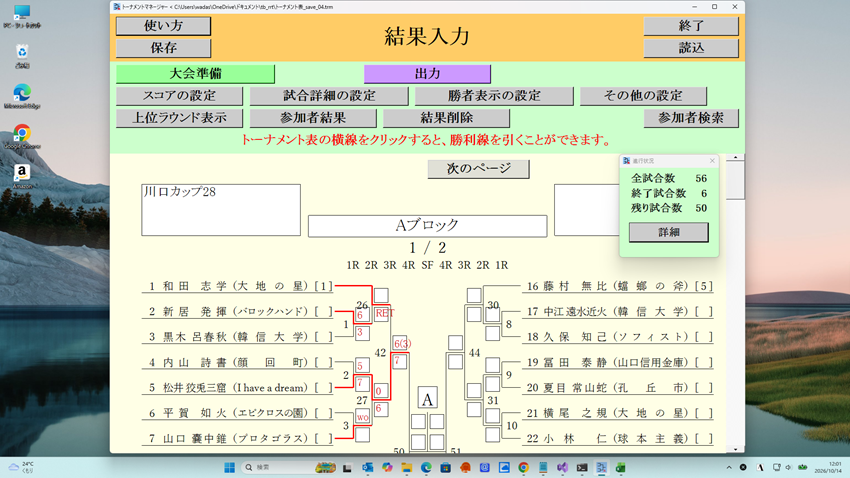Image resolution: width=850 pixels, height=478 pixels.
Task: Select player 山口 嚢中錐 entry
Action: point(238,438)
